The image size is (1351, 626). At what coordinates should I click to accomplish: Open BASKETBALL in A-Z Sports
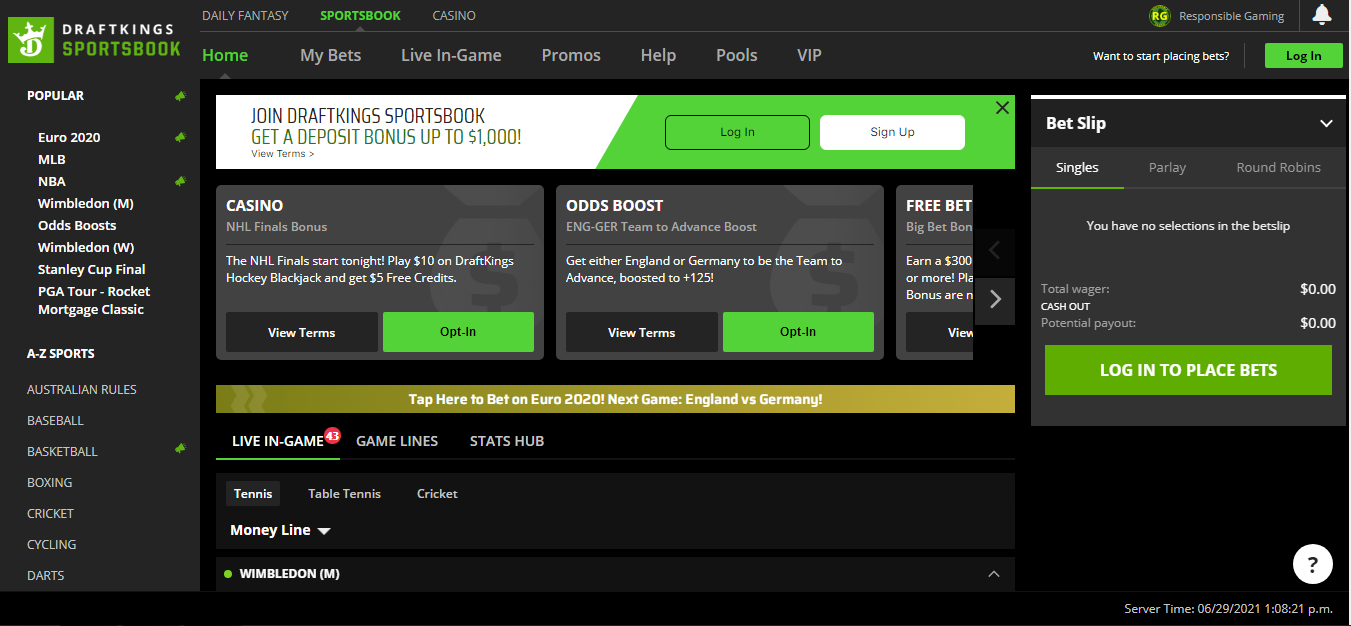(62, 451)
